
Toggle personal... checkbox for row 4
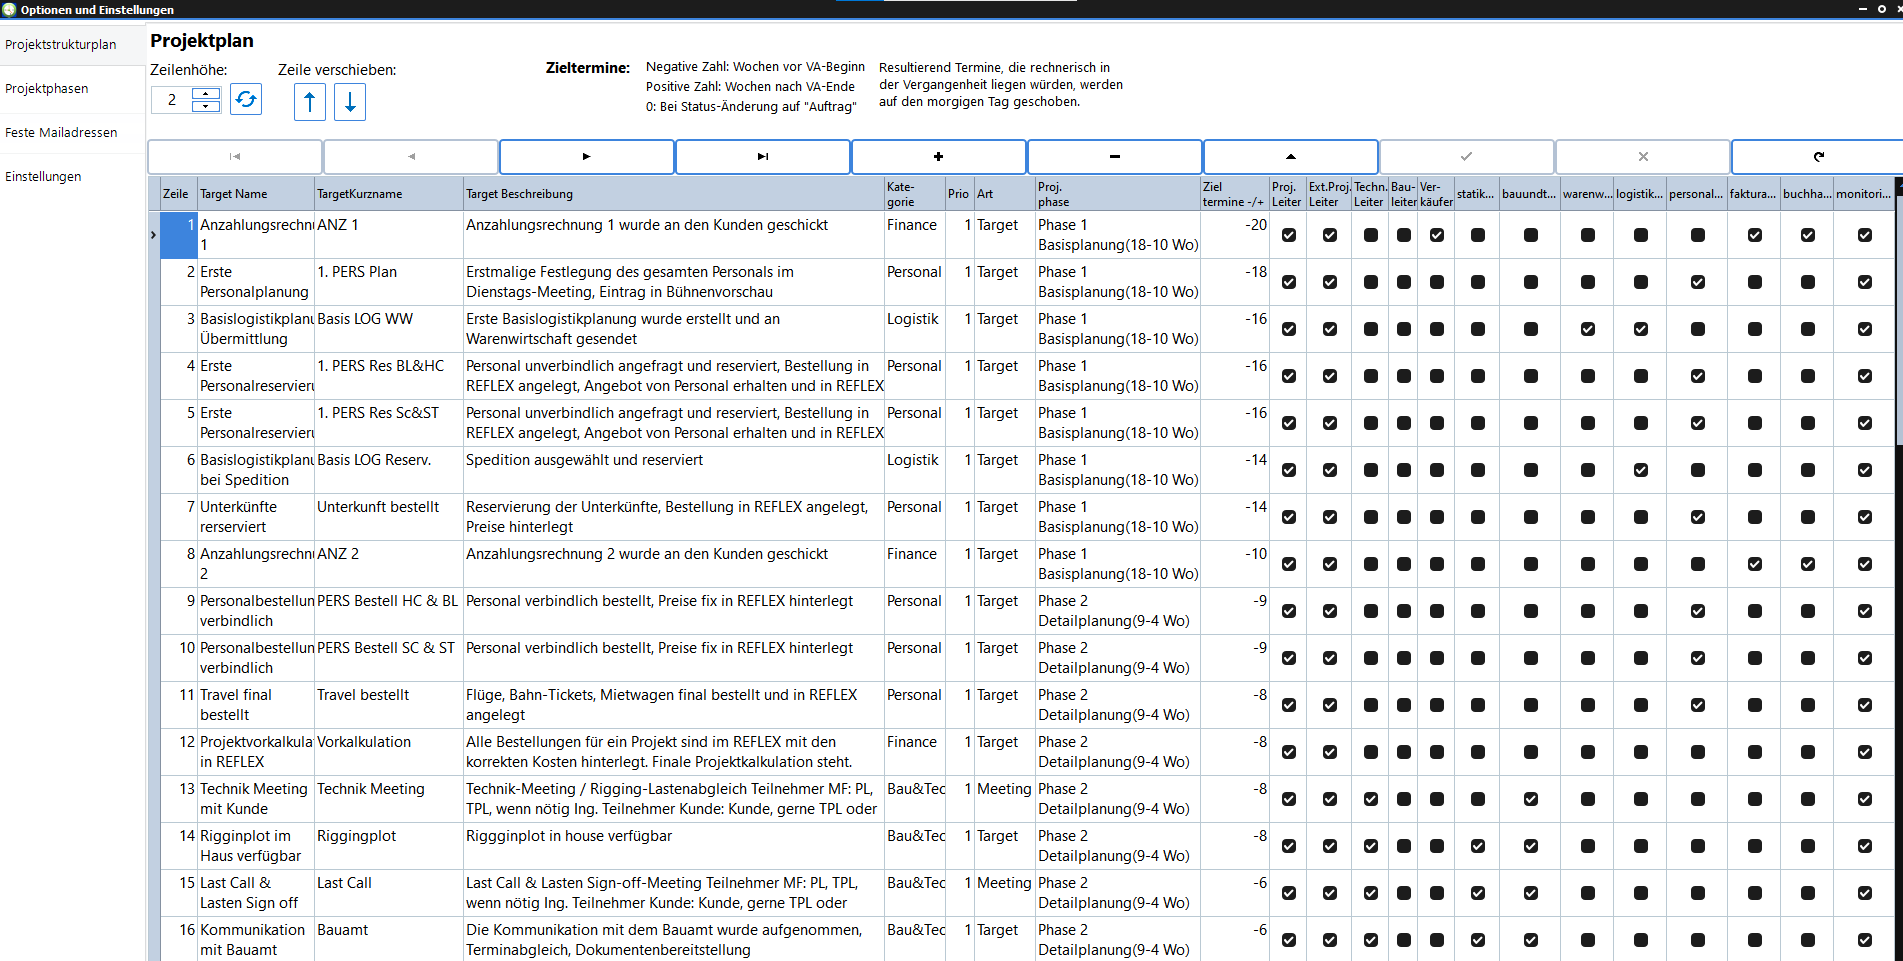point(1698,376)
